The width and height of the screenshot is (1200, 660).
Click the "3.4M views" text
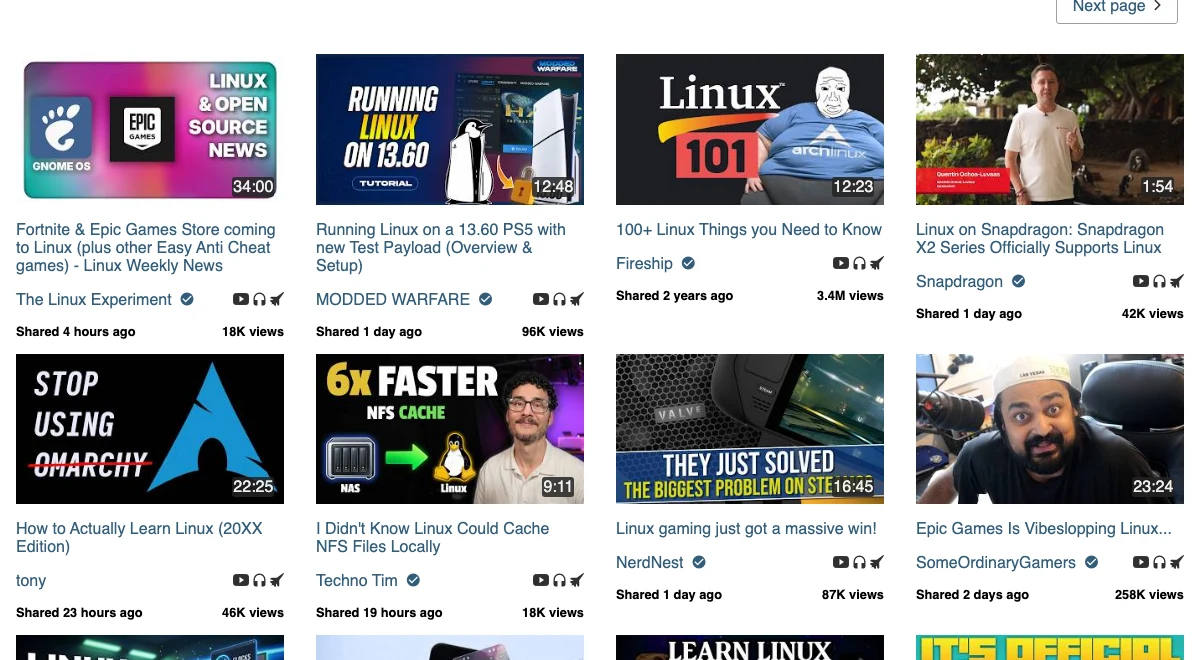(x=850, y=295)
